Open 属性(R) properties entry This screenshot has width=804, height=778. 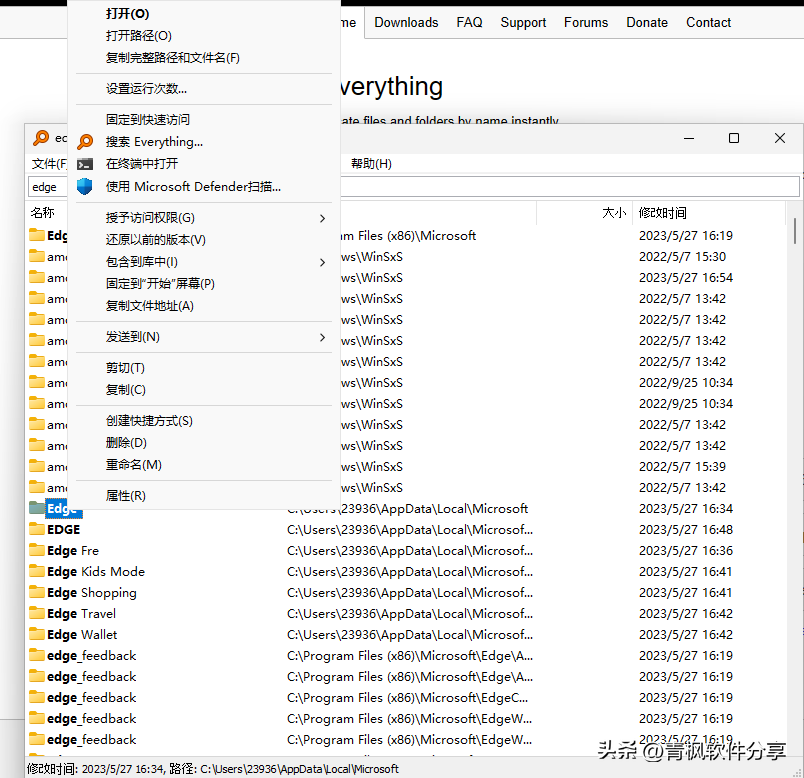pyautogui.click(x=126, y=495)
